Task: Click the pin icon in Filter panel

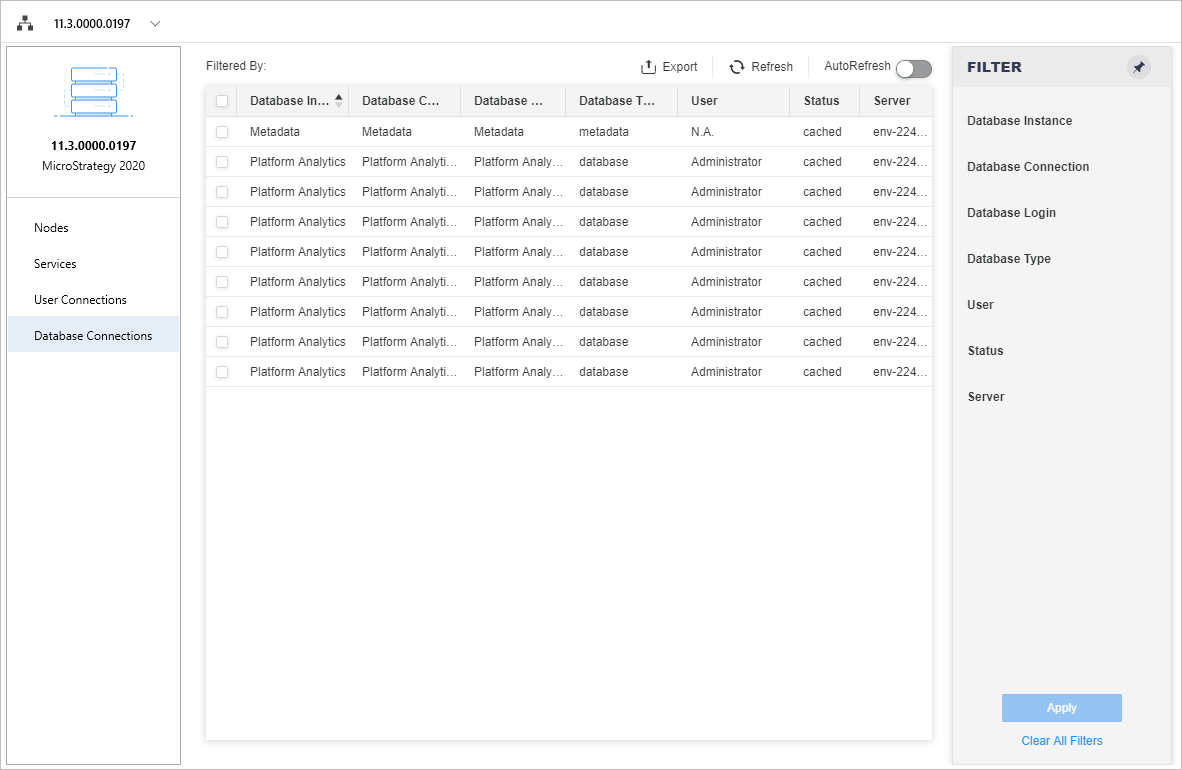Action: (1138, 67)
